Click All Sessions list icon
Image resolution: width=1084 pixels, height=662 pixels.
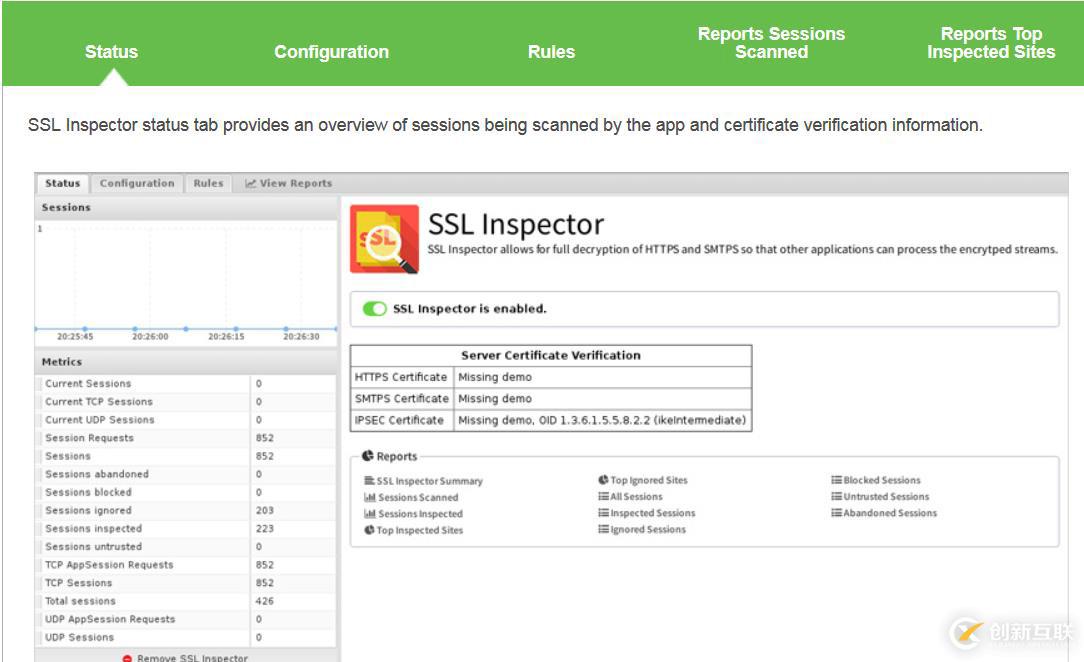(x=604, y=496)
